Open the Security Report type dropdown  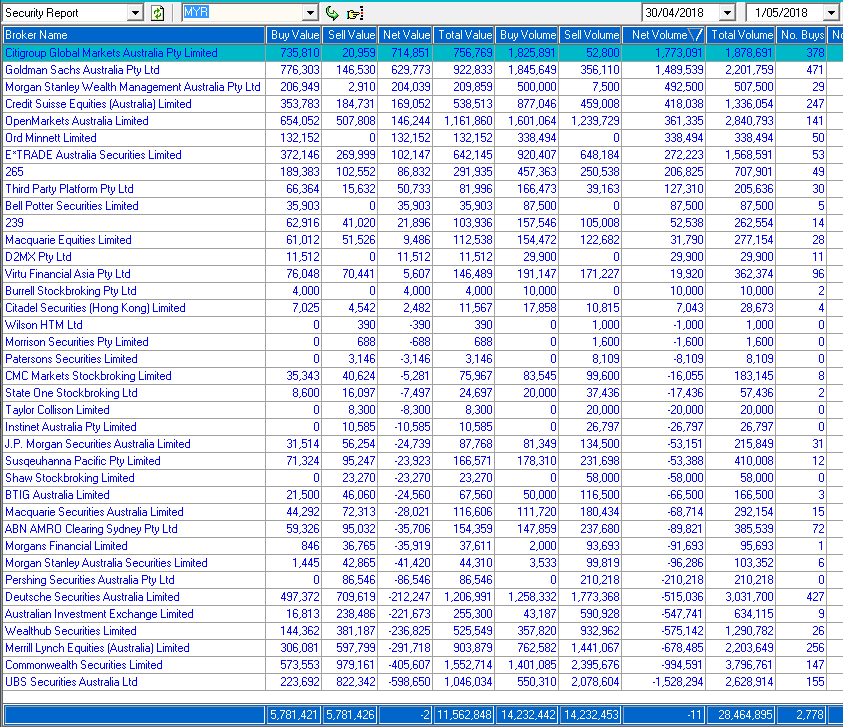coord(135,13)
